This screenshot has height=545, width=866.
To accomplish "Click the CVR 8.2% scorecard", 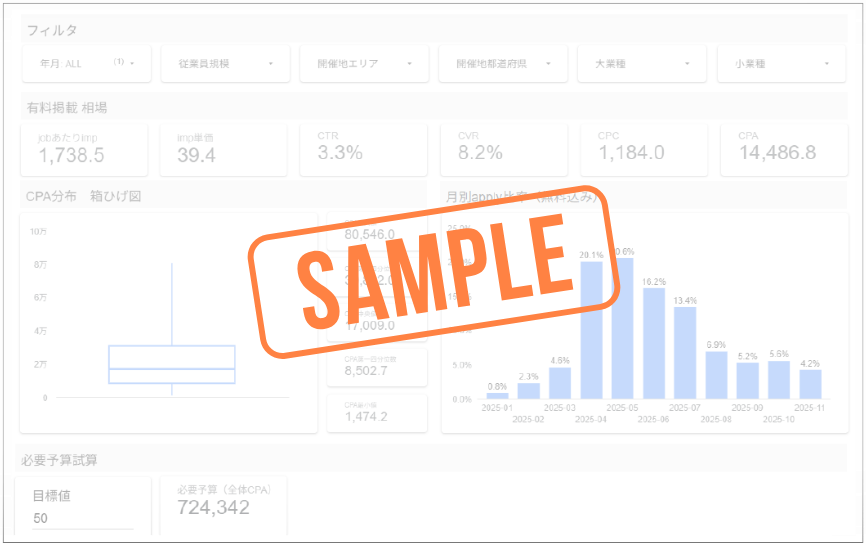I will 504,148.
